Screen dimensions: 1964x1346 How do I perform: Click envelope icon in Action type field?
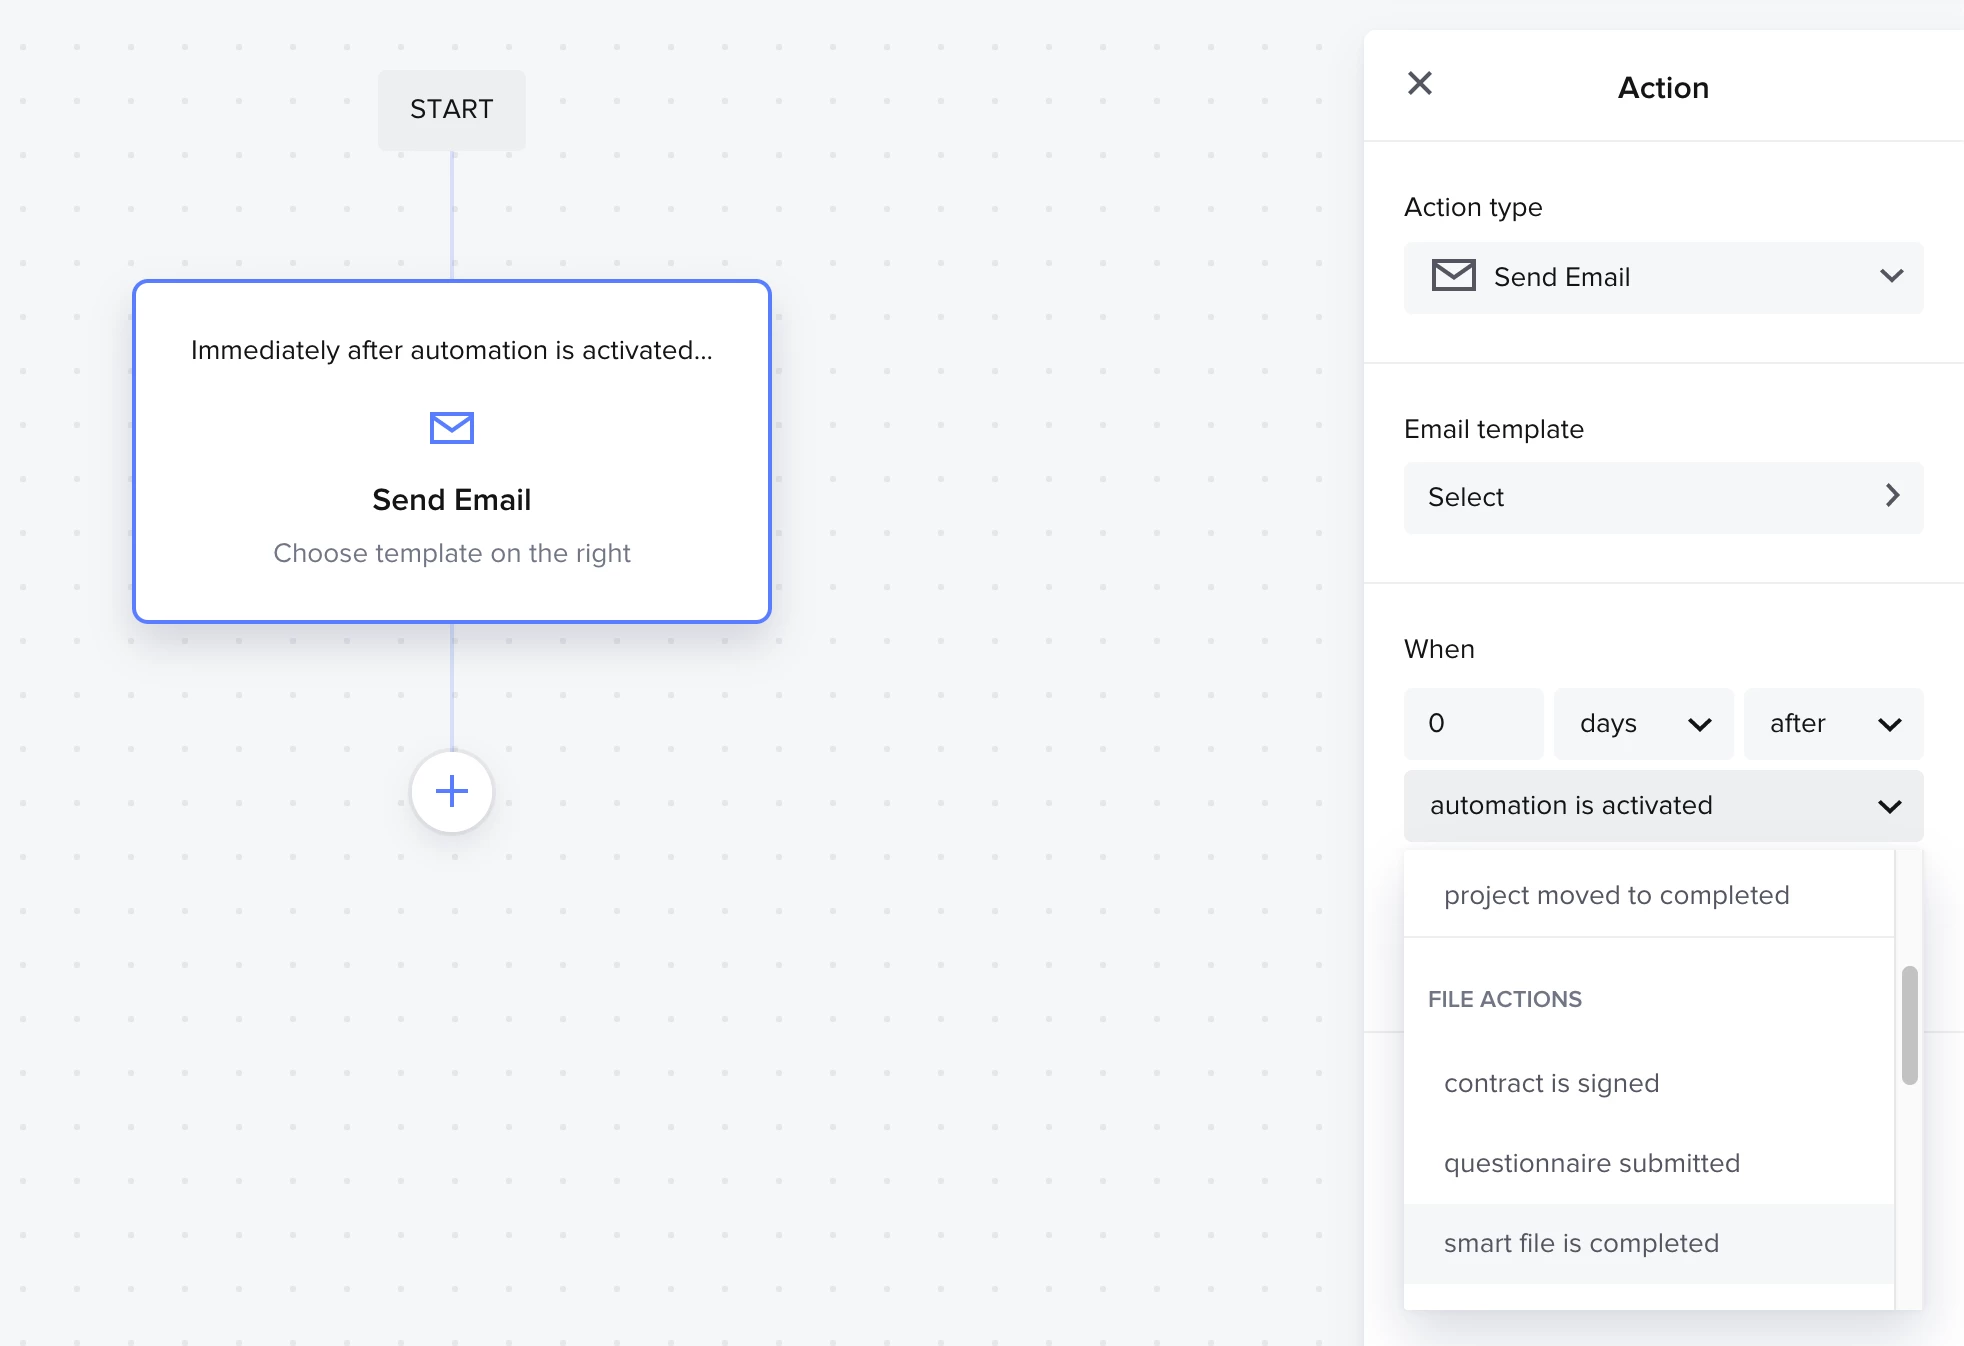click(1453, 276)
